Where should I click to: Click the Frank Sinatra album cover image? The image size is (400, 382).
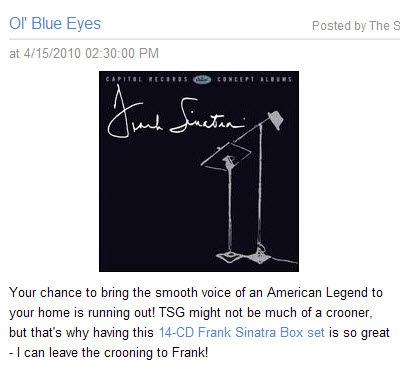(x=199, y=171)
